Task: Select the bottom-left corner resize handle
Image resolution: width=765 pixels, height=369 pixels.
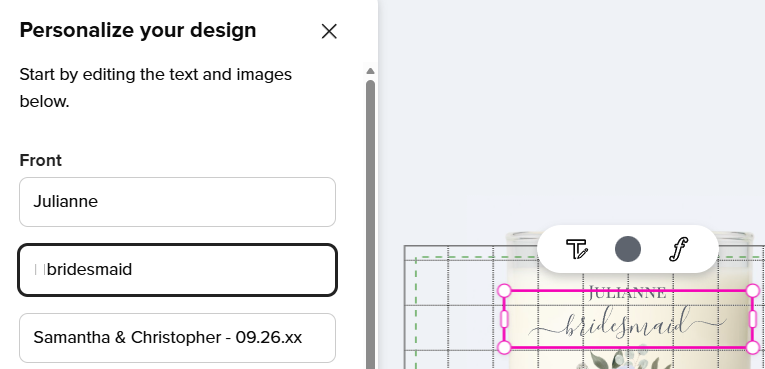Action: click(504, 348)
